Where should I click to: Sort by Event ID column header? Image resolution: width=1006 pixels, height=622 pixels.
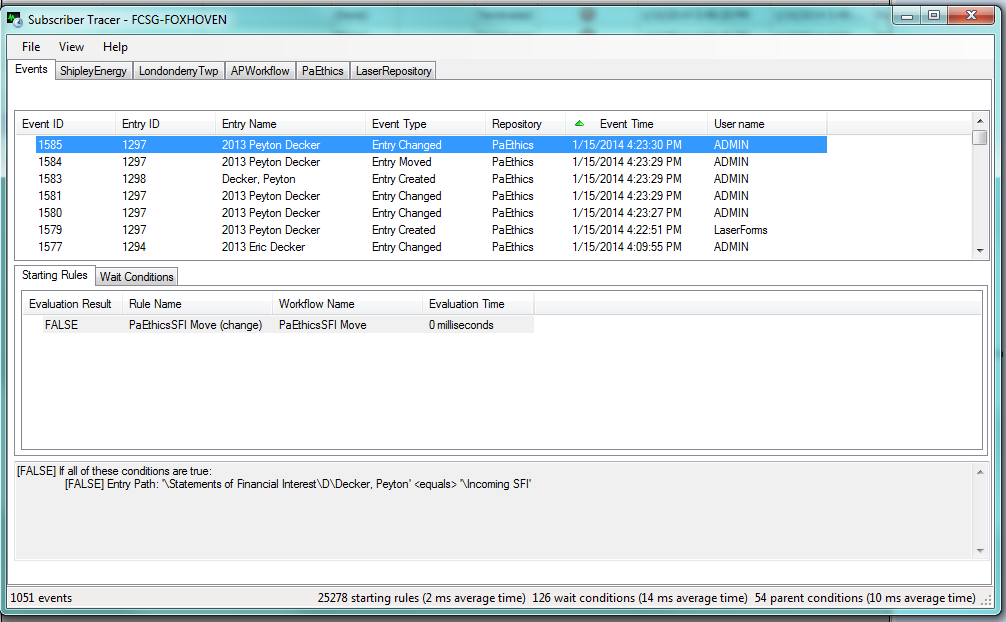pos(65,124)
